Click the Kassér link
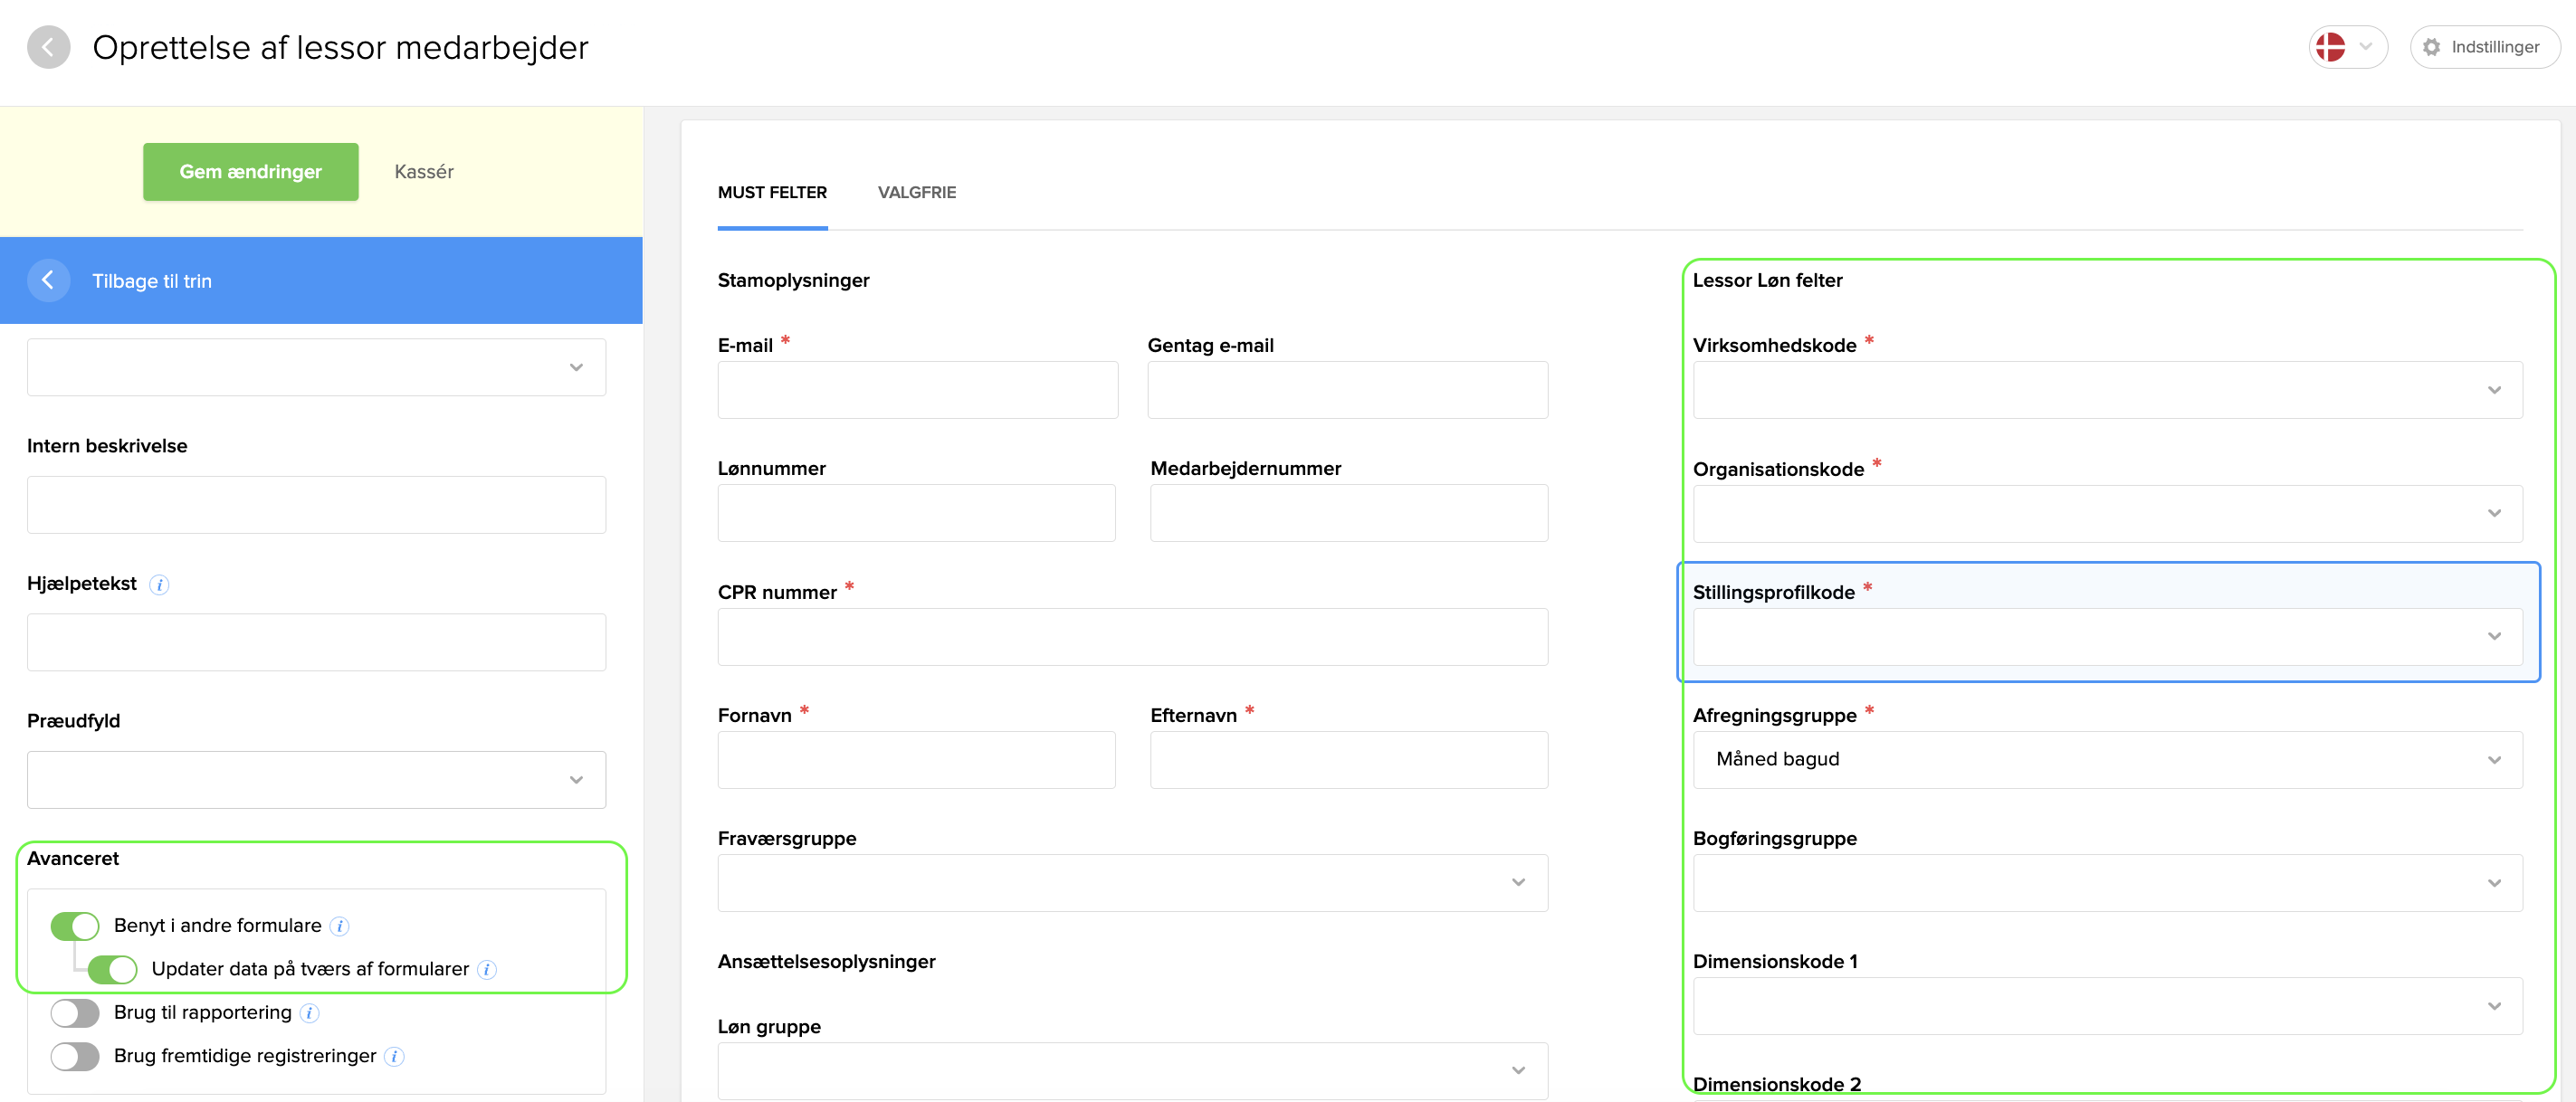2576x1102 pixels. point(424,172)
